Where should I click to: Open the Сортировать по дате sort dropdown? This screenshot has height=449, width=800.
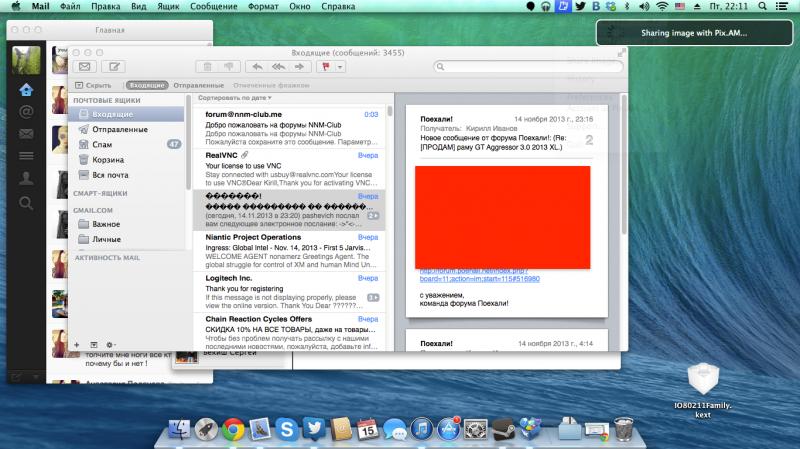click(x=235, y=97)
